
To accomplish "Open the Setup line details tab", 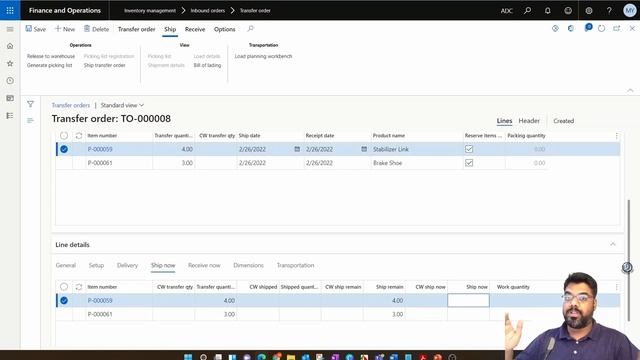I will (96, 265).
